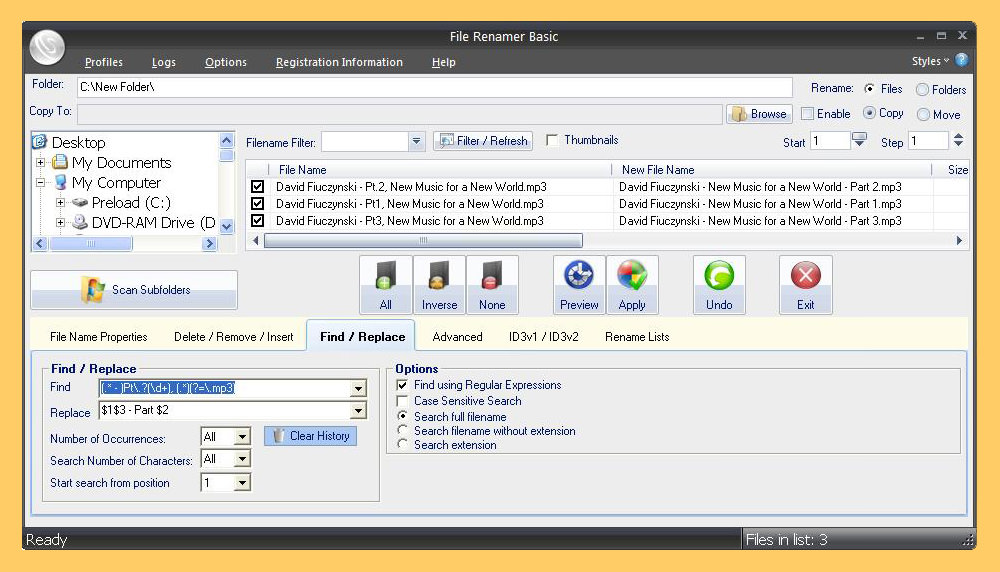Open the Number of Occurrences dropdown
The image size is (1000, 572).
(242, 437)
